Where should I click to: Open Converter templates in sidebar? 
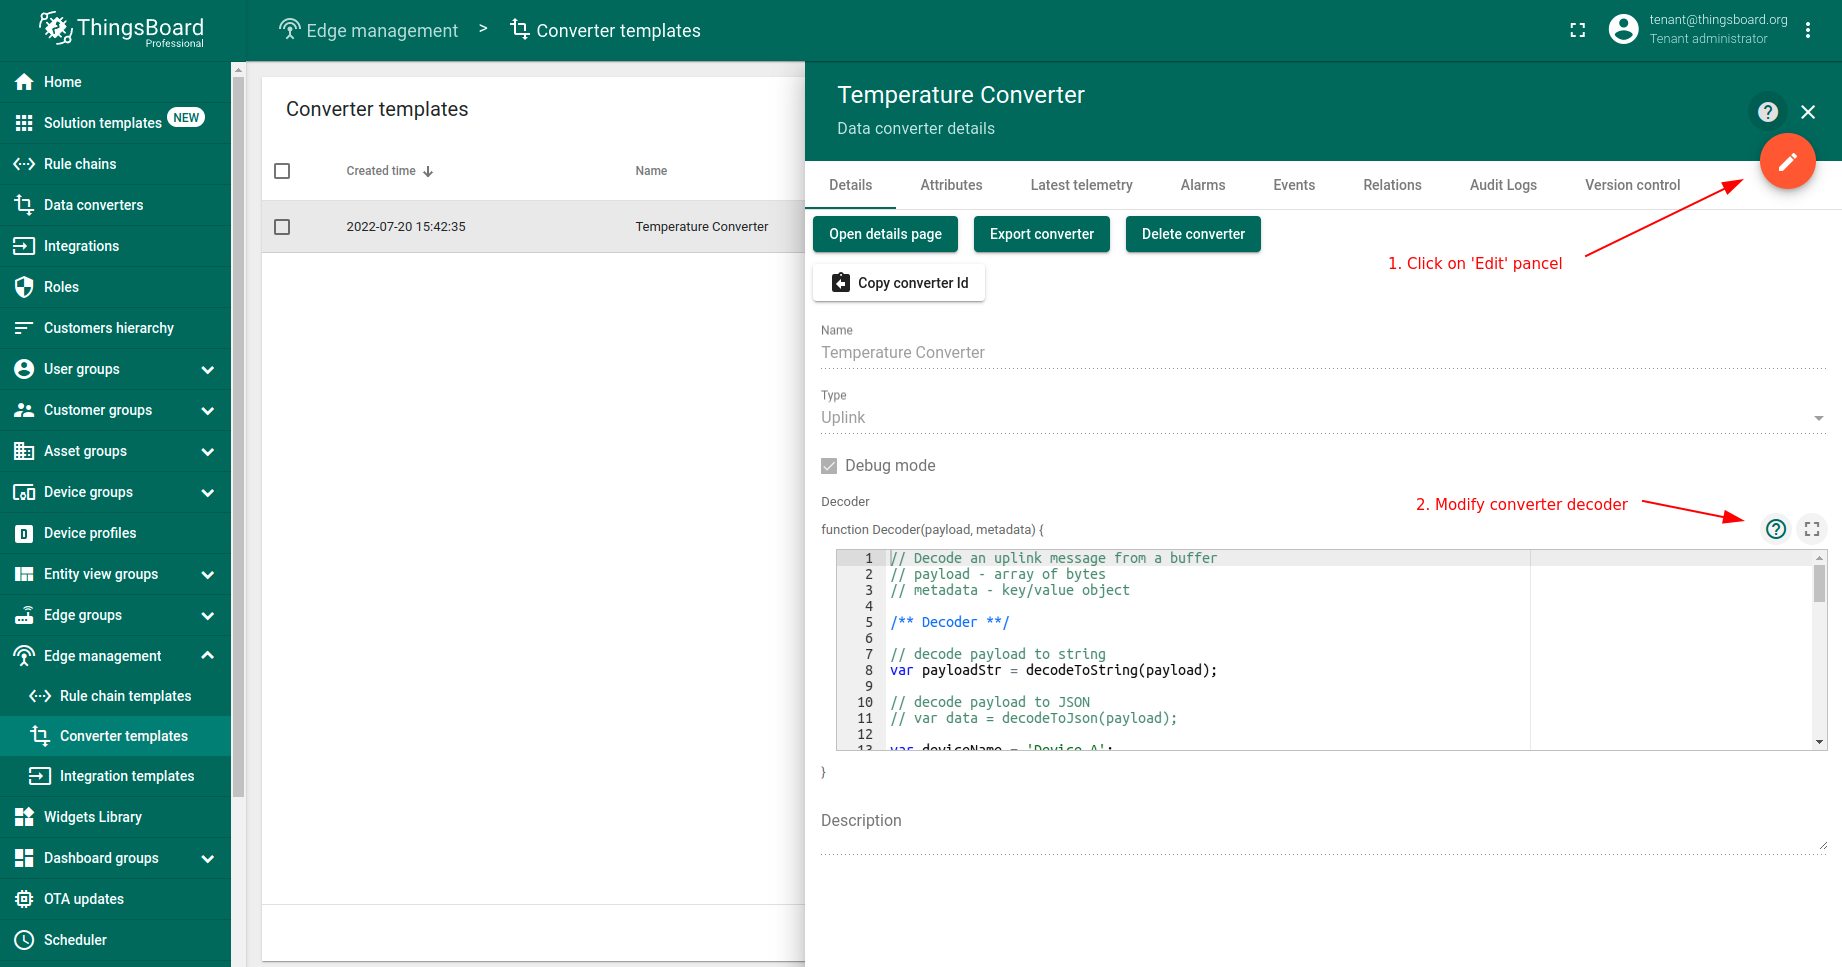pos(116,736)
